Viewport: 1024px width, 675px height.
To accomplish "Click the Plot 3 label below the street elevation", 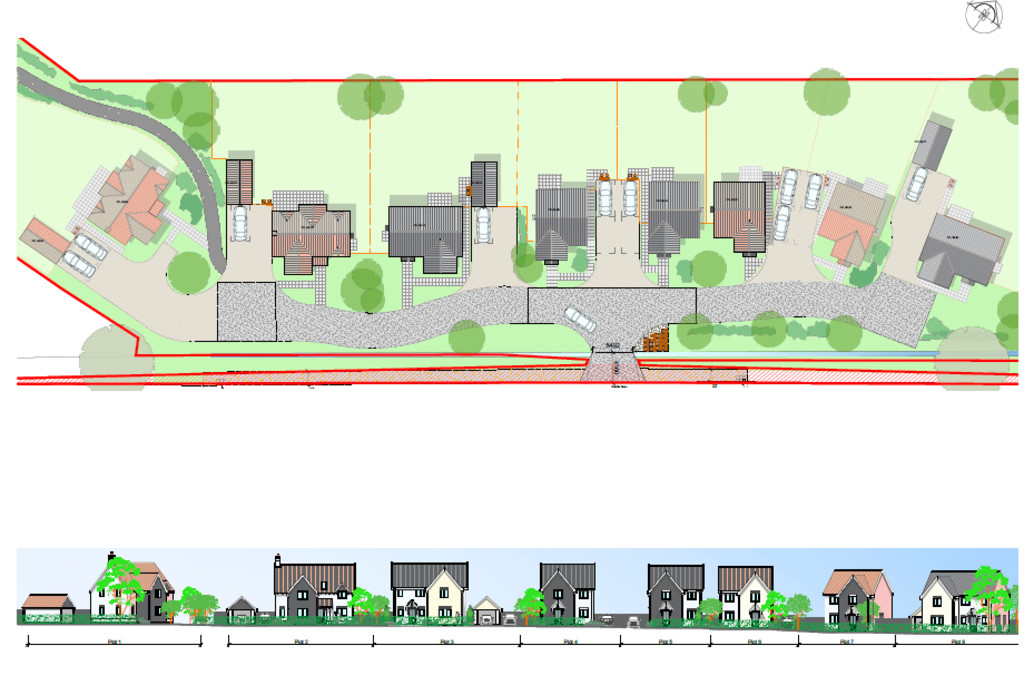I will [x=446, y=641].
